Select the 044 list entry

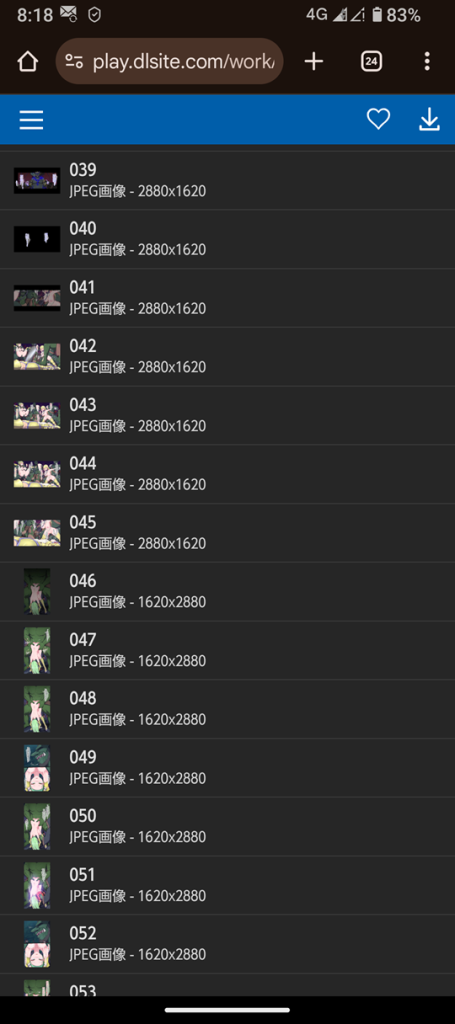(x=227, y=474)
